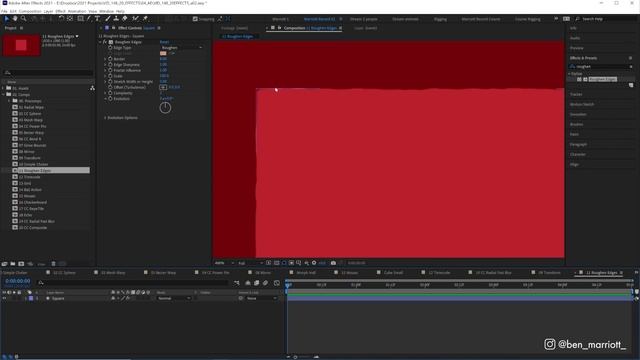Viewport: 640px width, 360px height.
Task: Select the Zoom magnifier tool
Action: [24, 19]
